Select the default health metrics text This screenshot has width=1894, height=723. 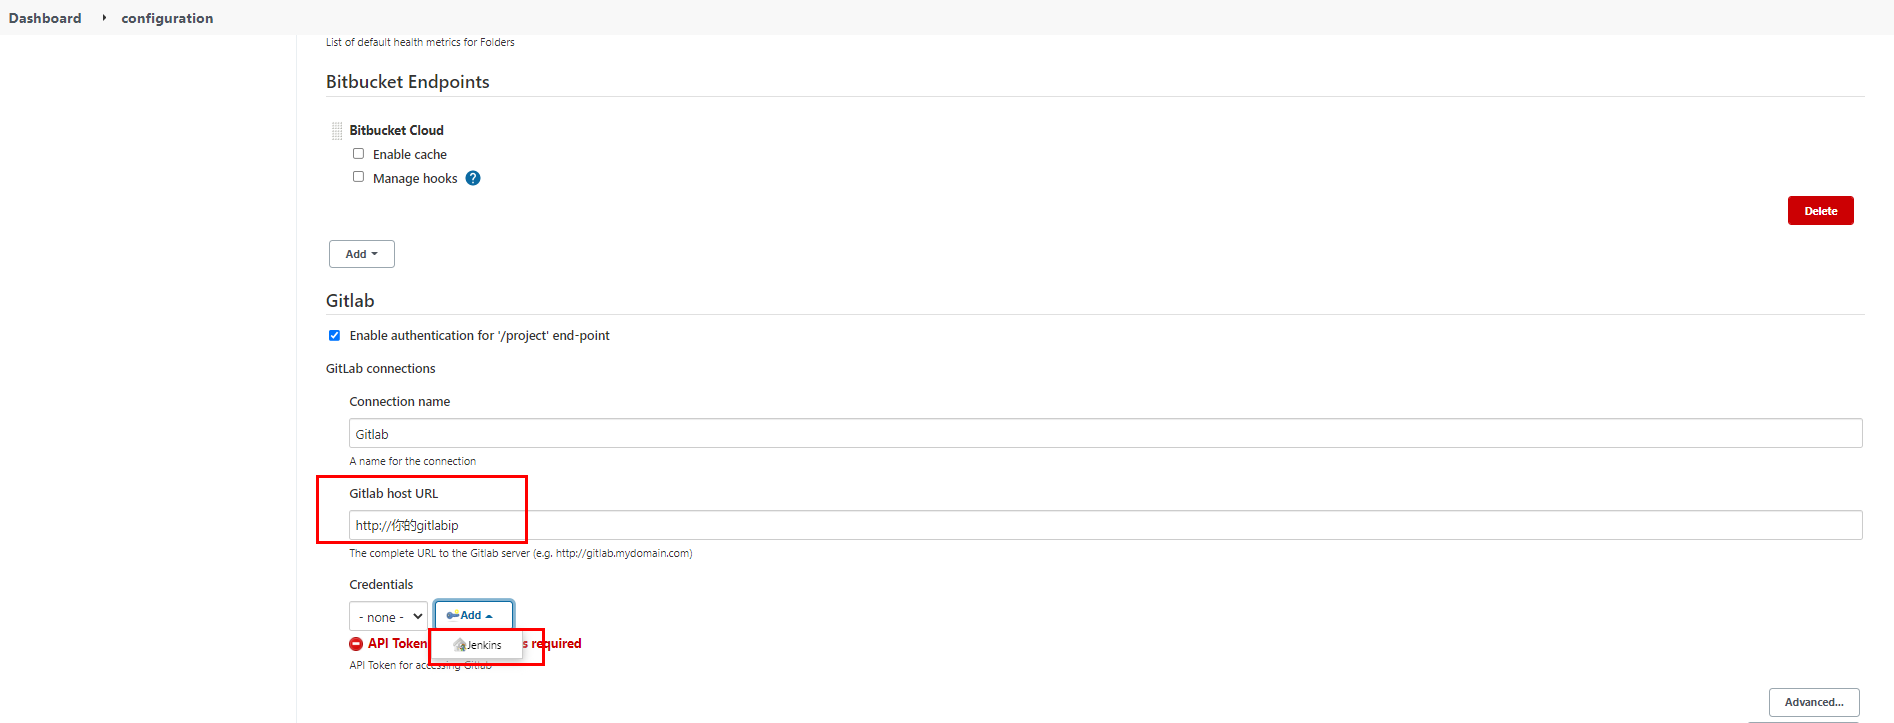pyautogui.click(x=420, y=42)
